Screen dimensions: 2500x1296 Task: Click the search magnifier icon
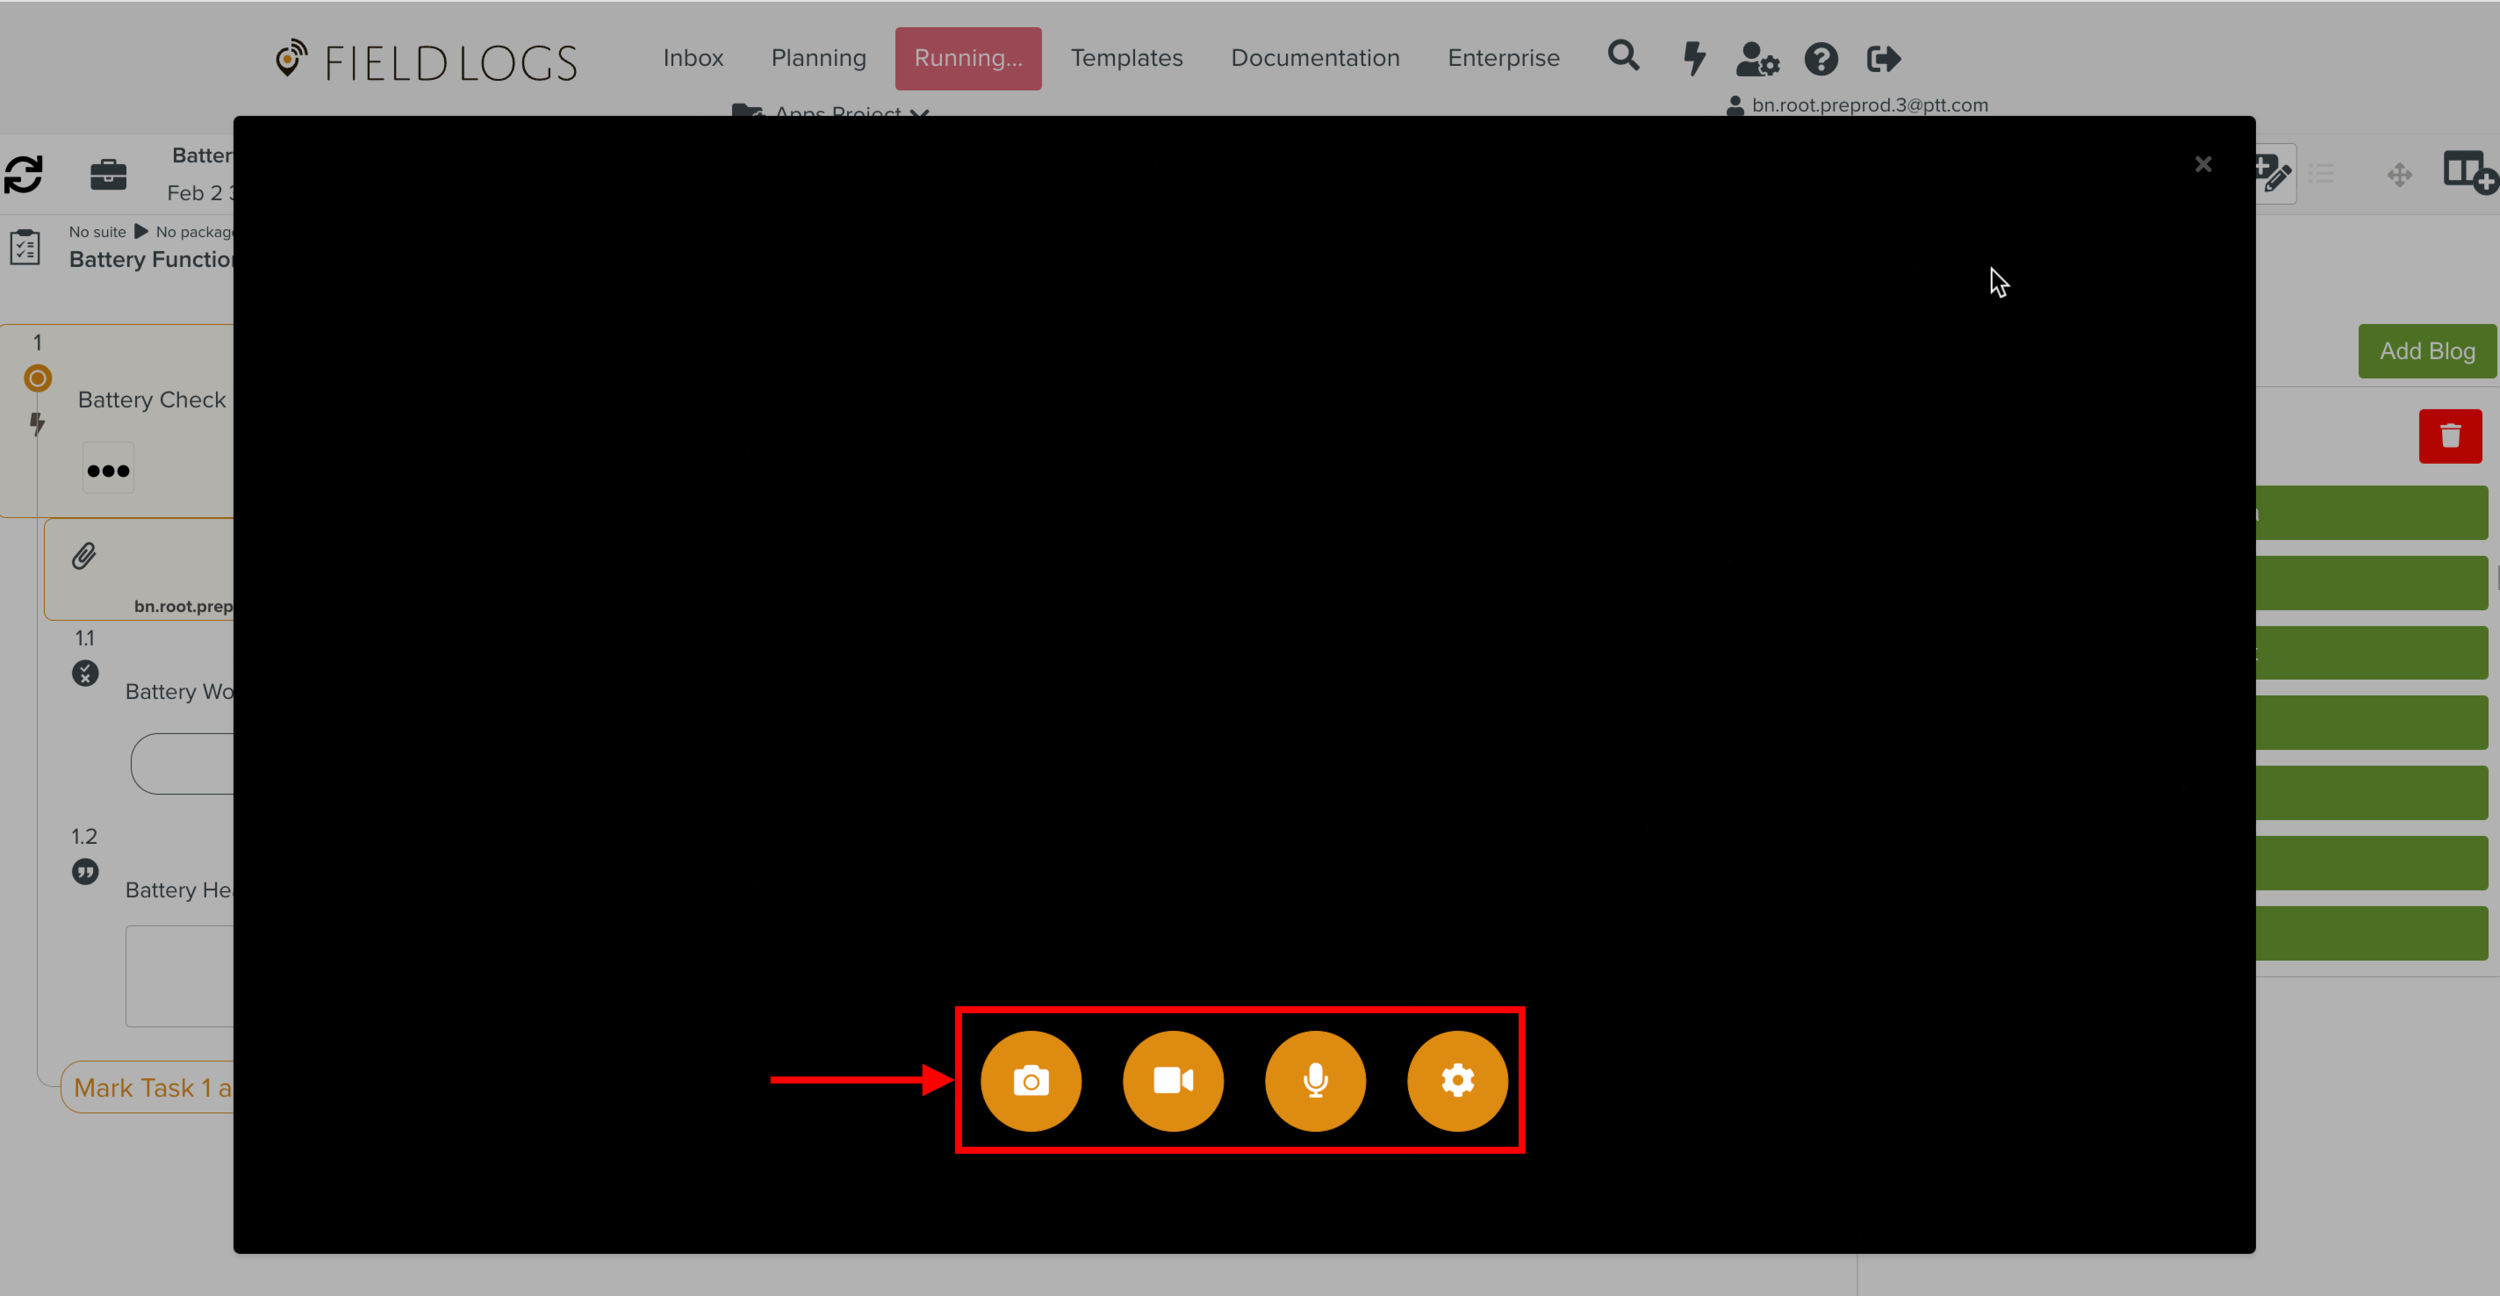[x=1623, y=57]
